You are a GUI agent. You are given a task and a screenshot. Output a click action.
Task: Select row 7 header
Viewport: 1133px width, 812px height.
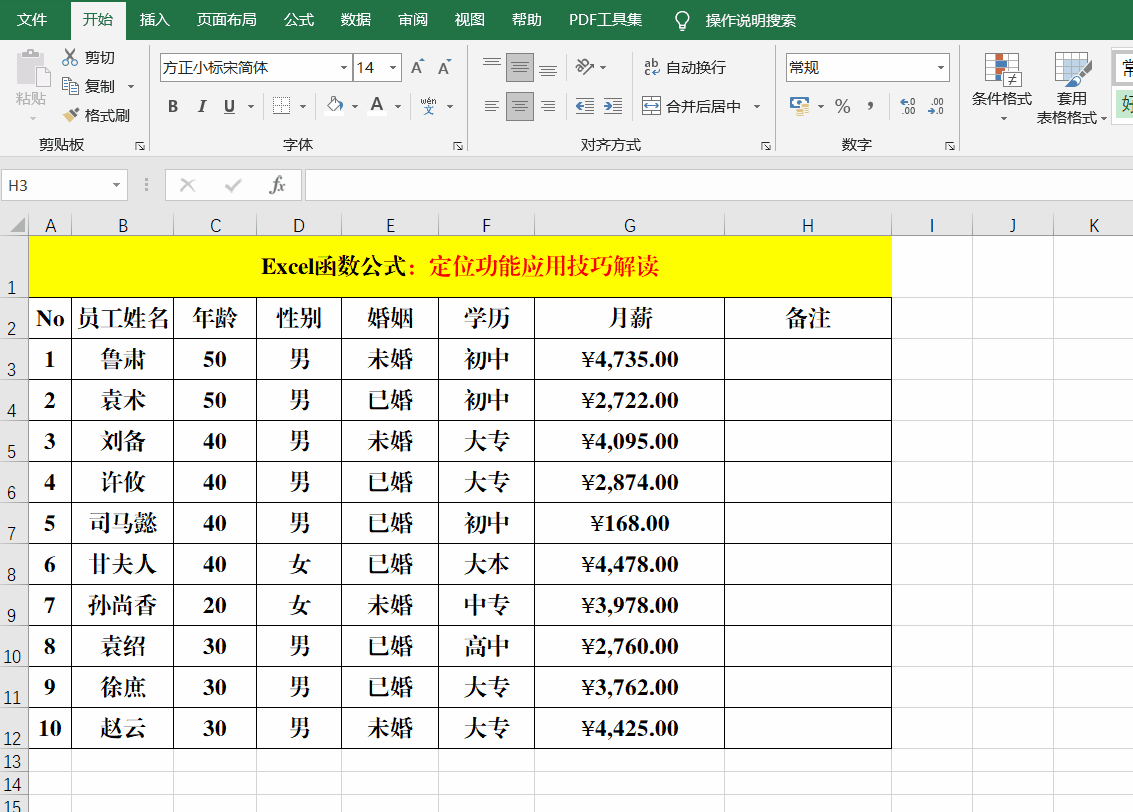(12, 524)
